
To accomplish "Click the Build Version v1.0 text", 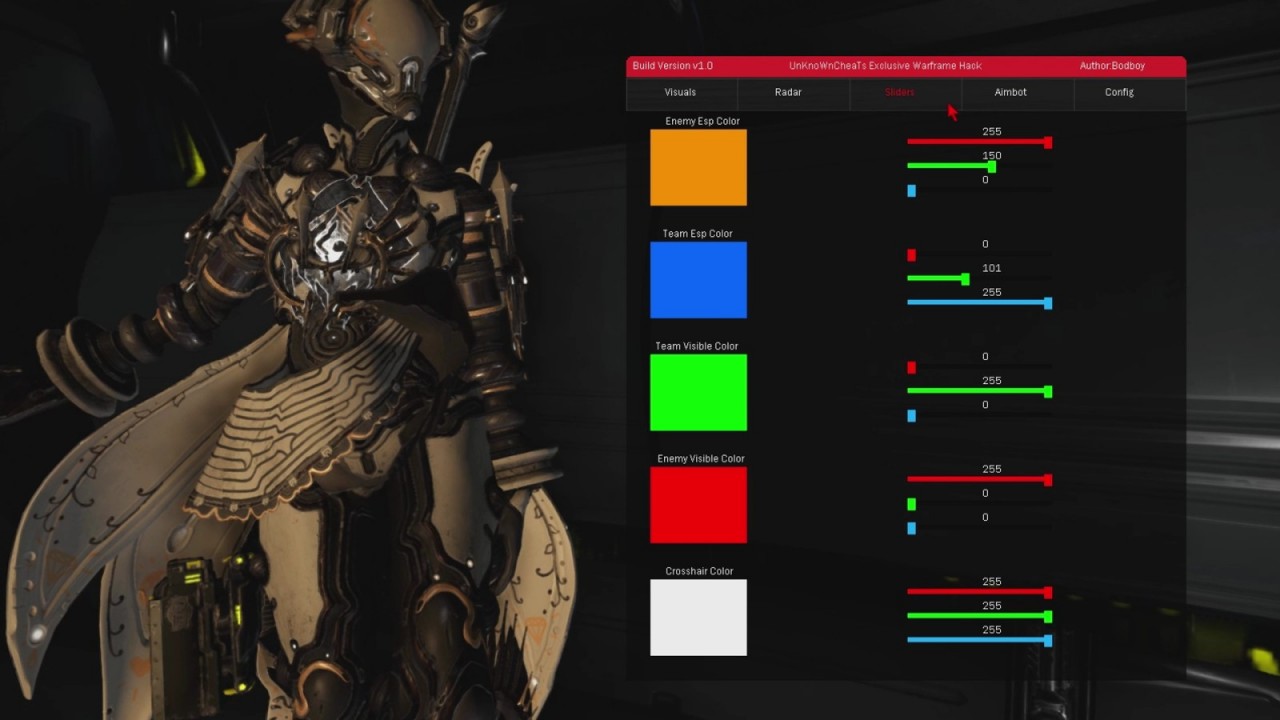I will 673,66.
